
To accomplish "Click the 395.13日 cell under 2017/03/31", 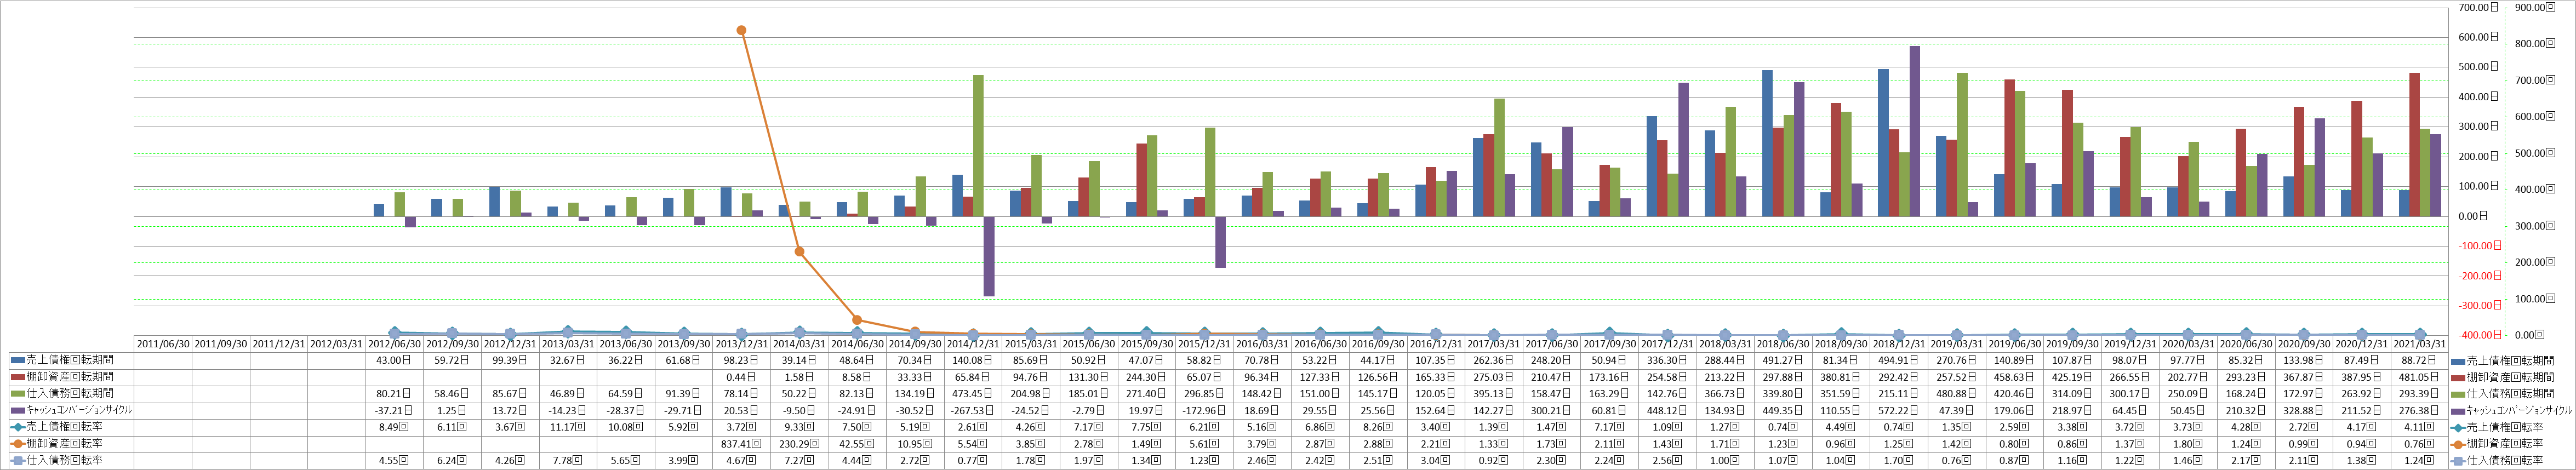I will (x=1494, y=393).
